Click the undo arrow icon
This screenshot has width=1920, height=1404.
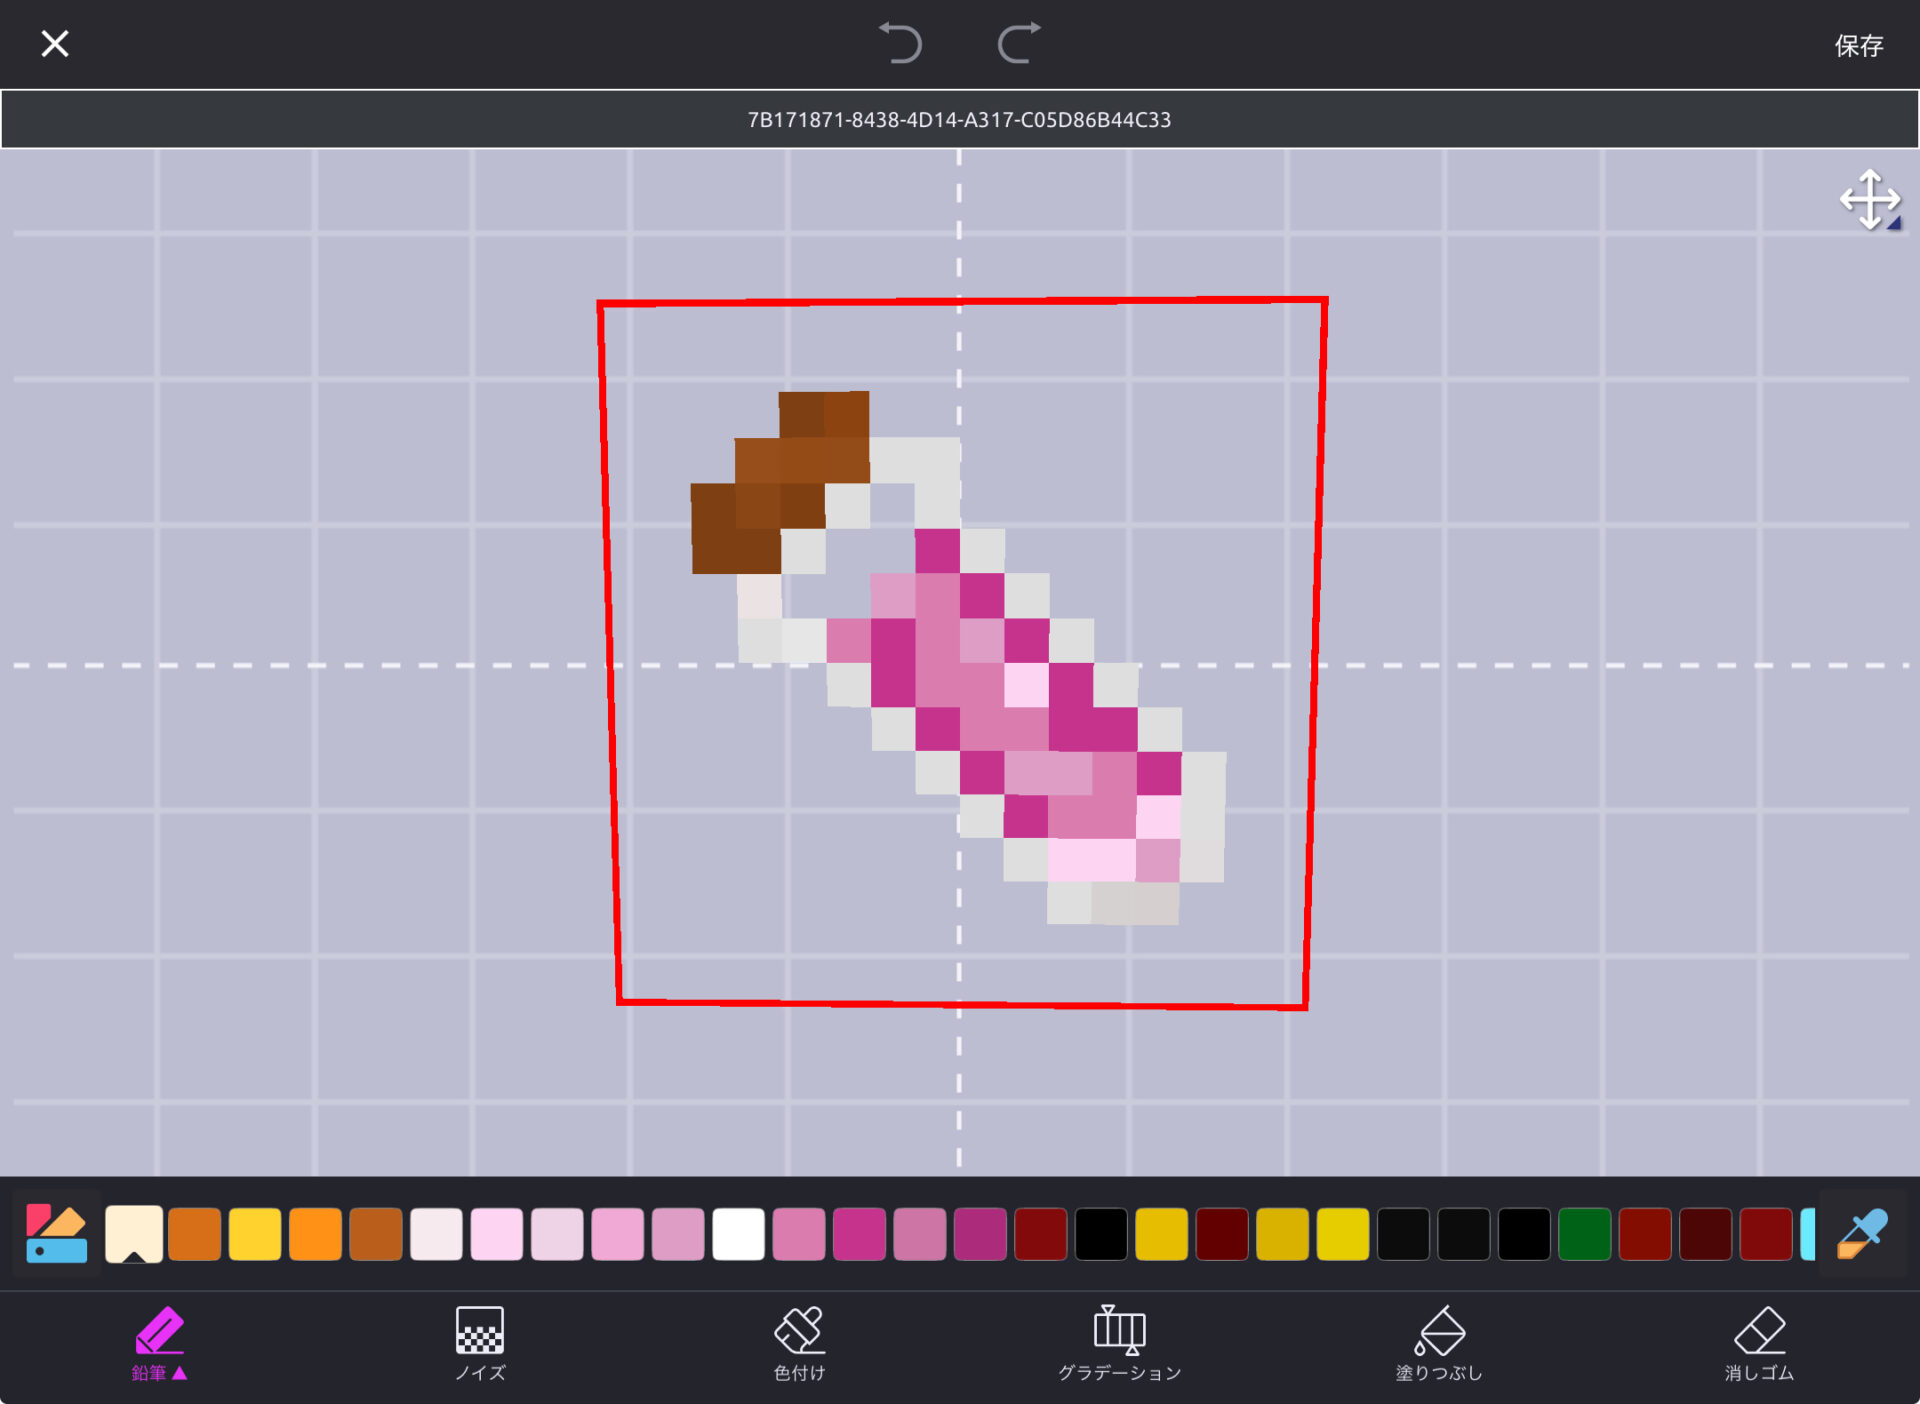click(x=900, y=44)
